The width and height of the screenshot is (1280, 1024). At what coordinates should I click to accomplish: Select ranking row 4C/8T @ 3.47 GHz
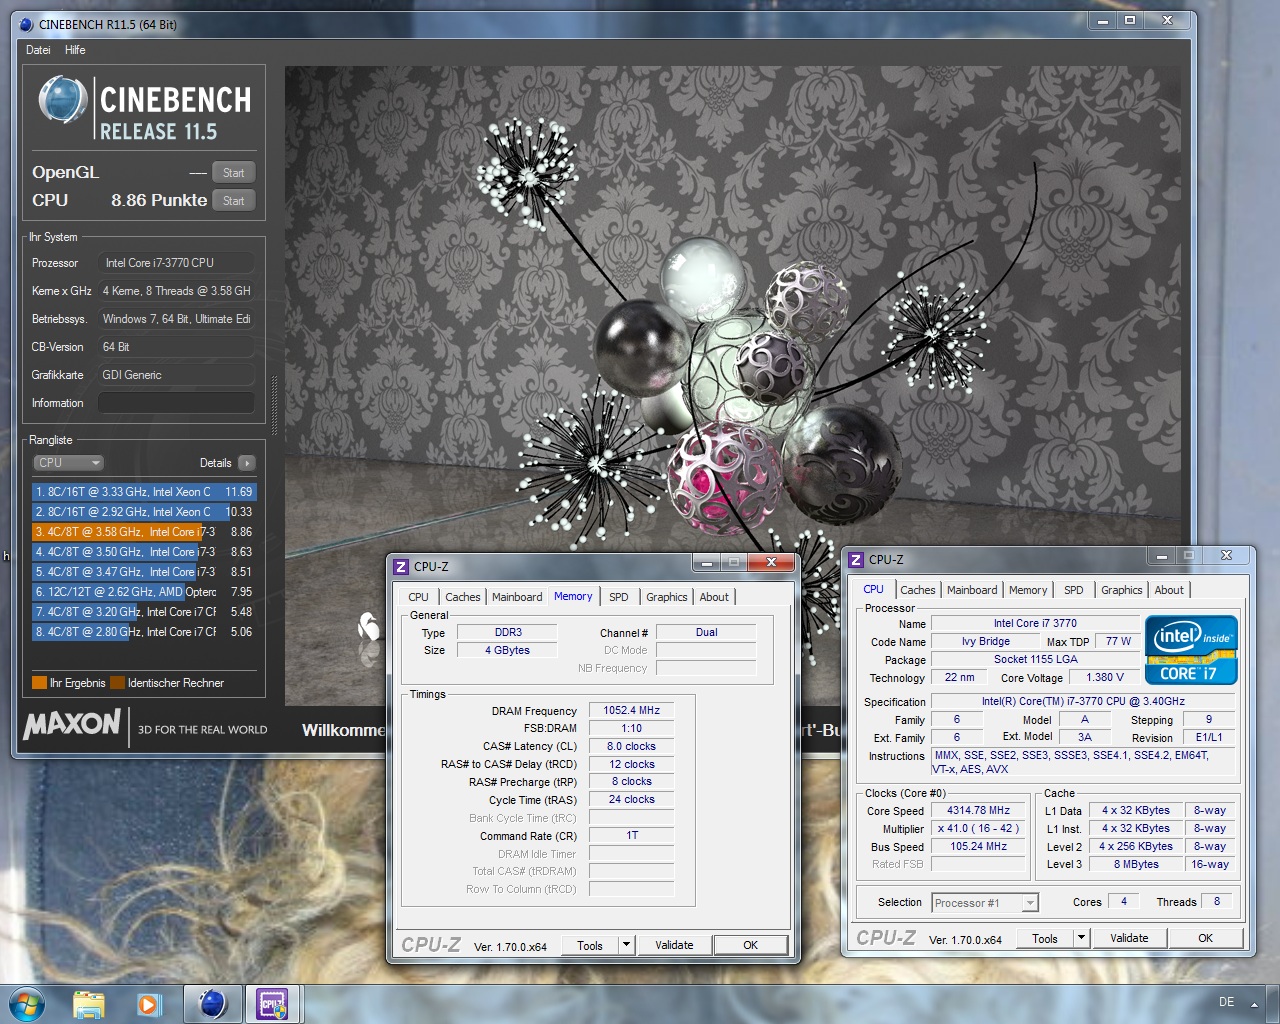coord(144,572)
